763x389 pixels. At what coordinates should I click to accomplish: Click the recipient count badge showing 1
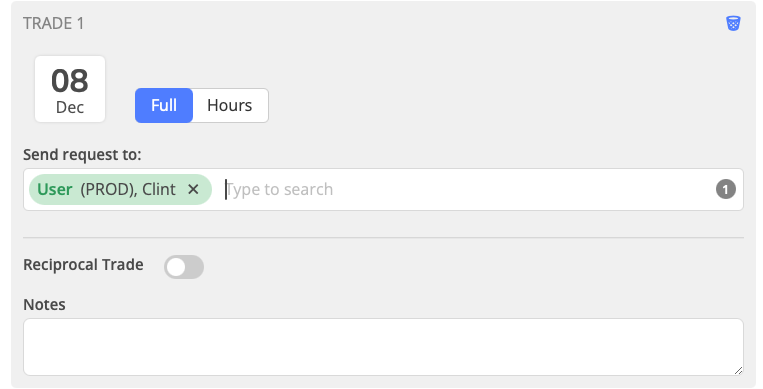point(726,189)
